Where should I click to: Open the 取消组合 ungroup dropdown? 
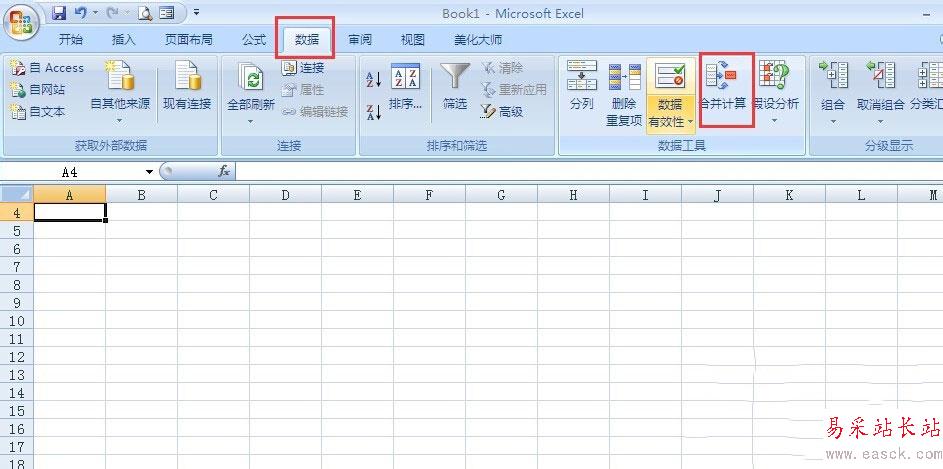[x=880, y=93]
